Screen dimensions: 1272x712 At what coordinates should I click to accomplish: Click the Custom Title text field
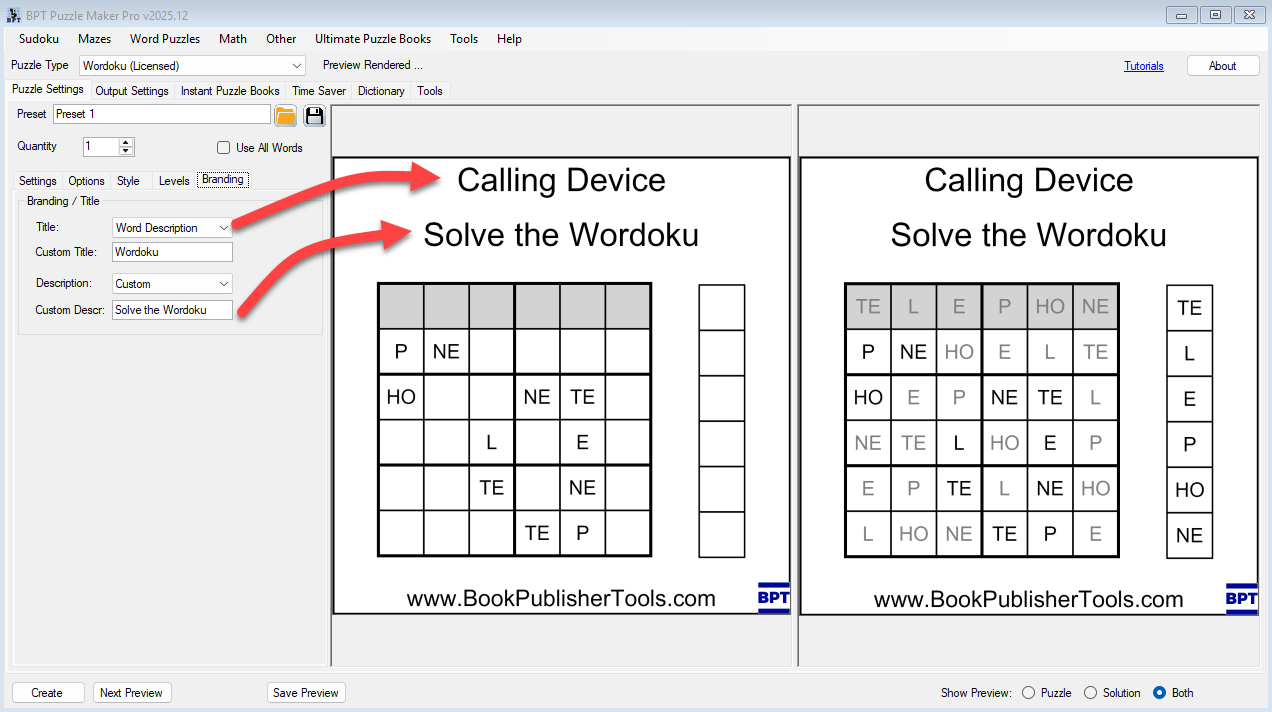172,252
